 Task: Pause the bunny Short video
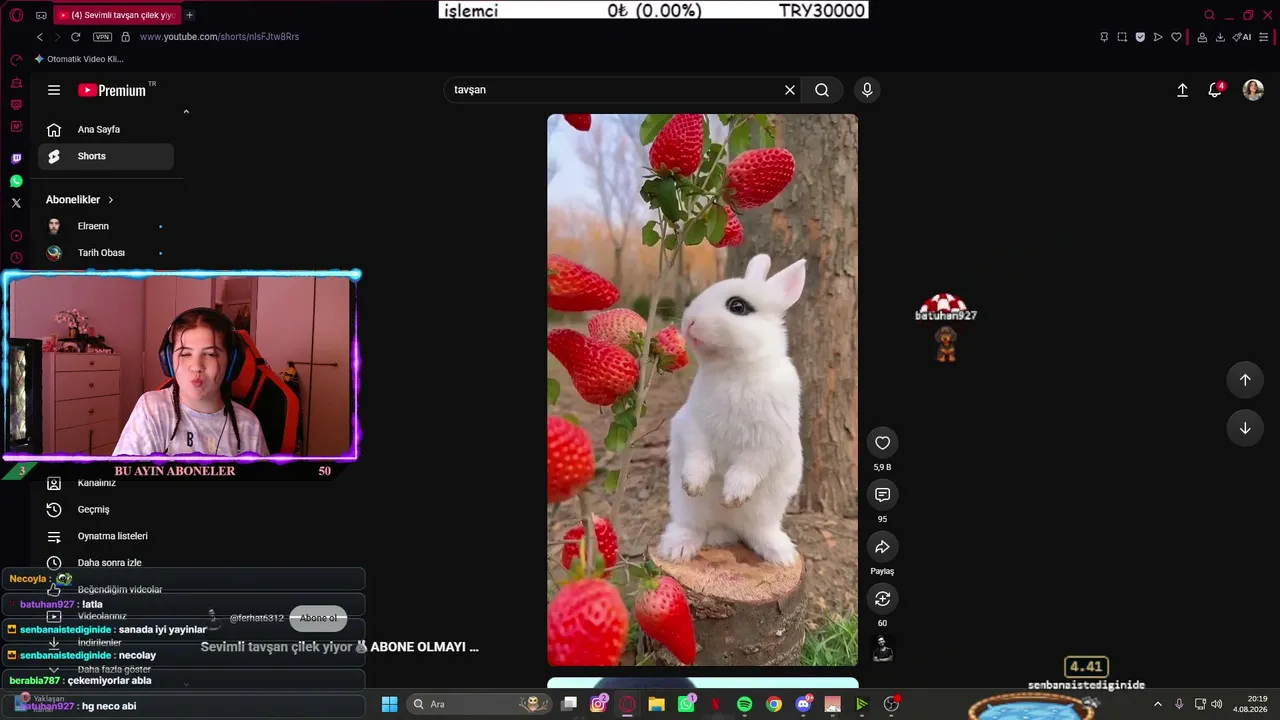702,390
